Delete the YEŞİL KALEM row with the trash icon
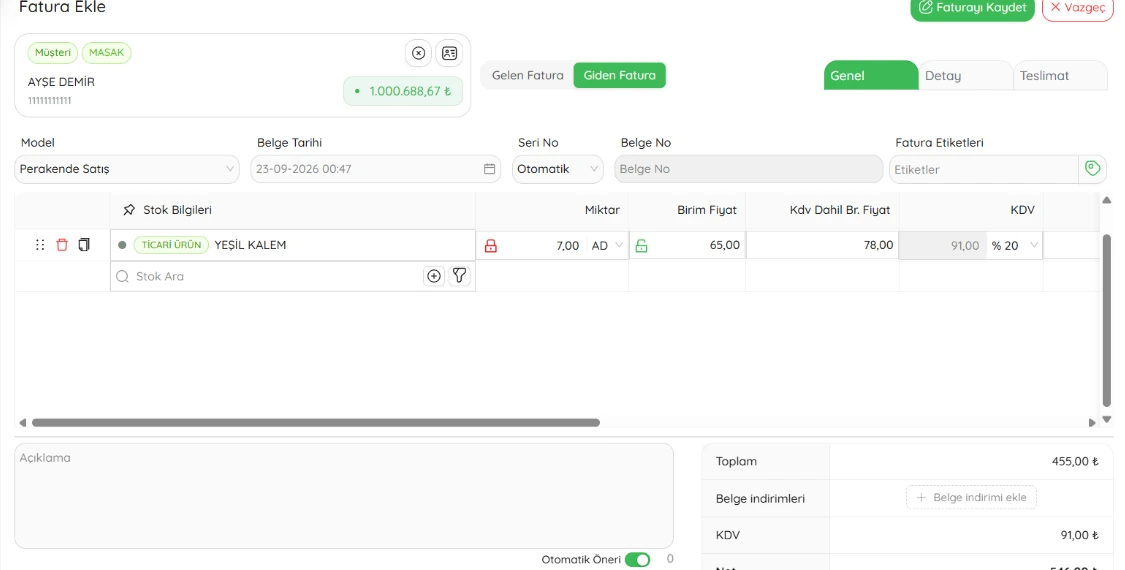 pos(62,245)
